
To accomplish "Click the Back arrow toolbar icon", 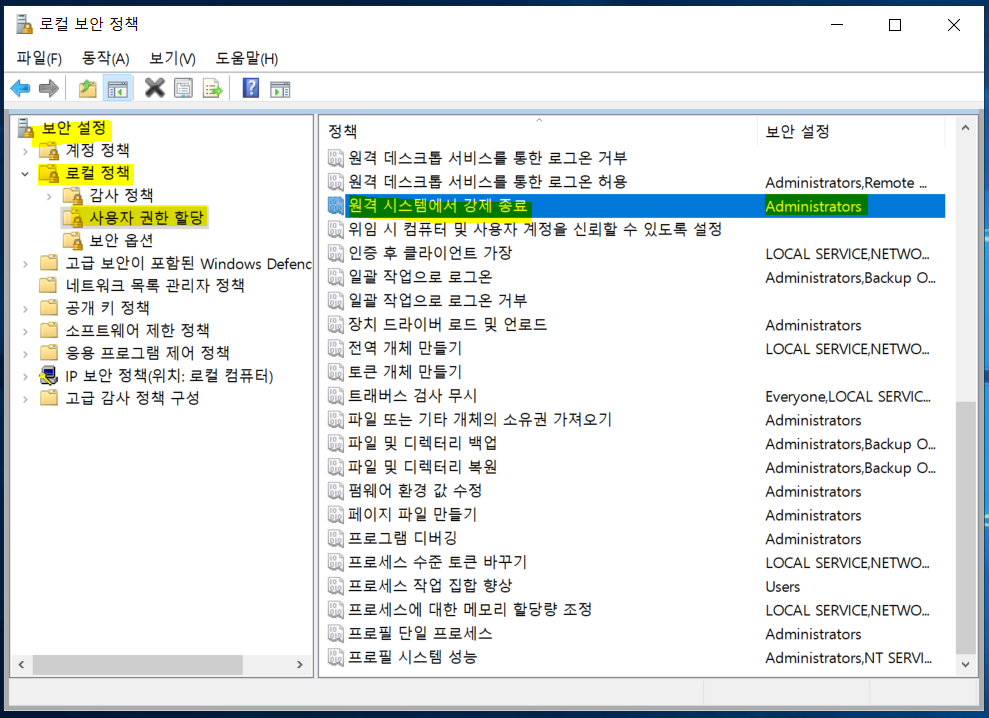I will 21,88.
